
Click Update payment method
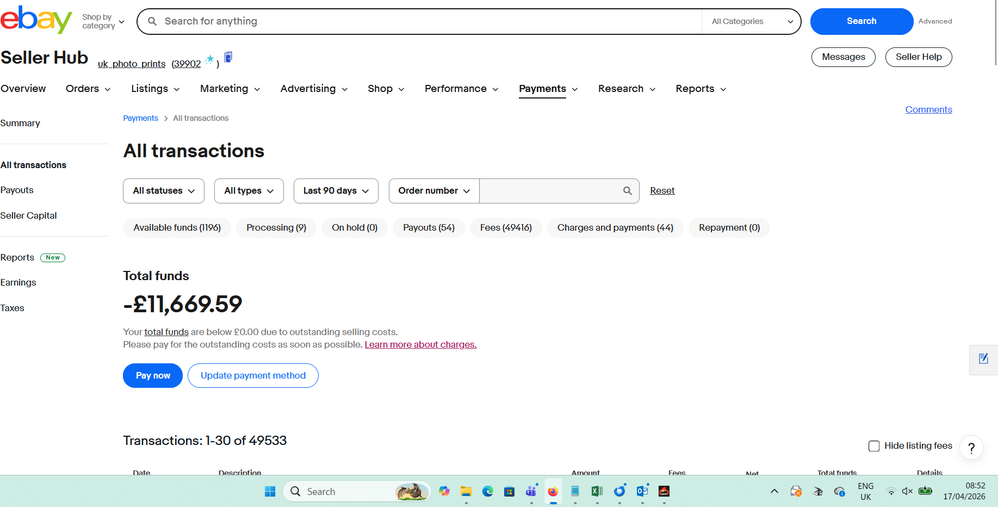(x=253, y=375)
